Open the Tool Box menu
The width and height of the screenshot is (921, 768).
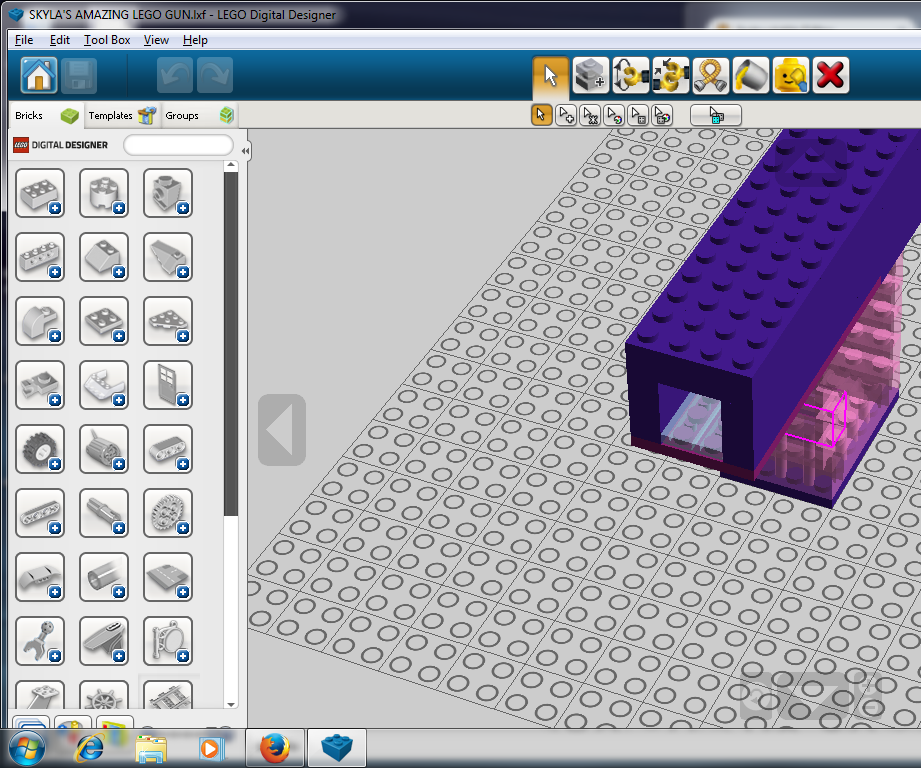pyautogui.click(x=107, y=40)
